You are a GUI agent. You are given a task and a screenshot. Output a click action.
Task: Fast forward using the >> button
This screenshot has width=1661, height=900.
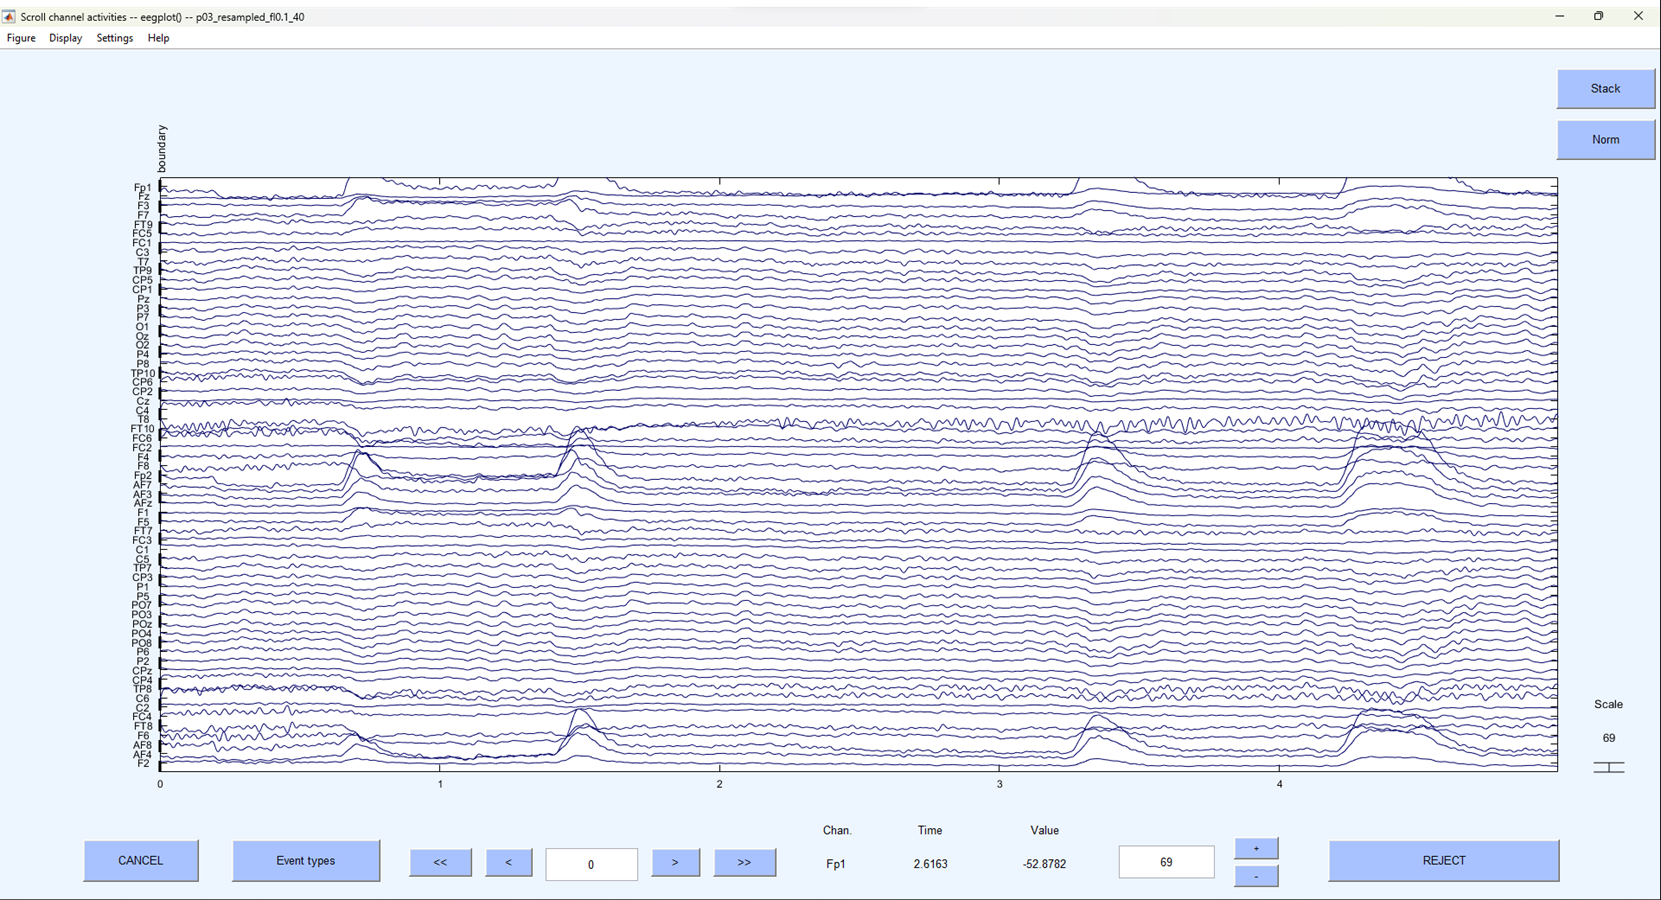(x=744, y=862)
